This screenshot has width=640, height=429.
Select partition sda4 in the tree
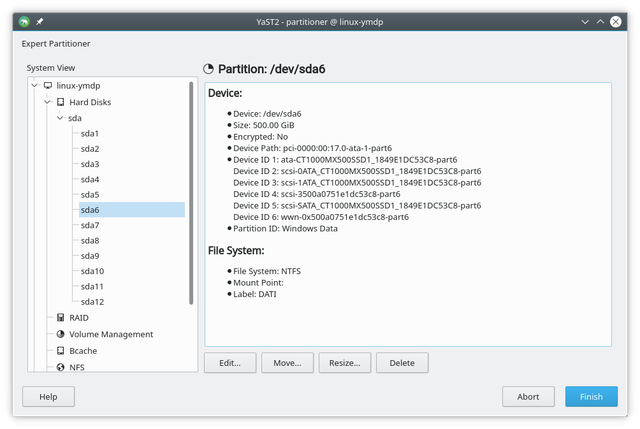90,179
